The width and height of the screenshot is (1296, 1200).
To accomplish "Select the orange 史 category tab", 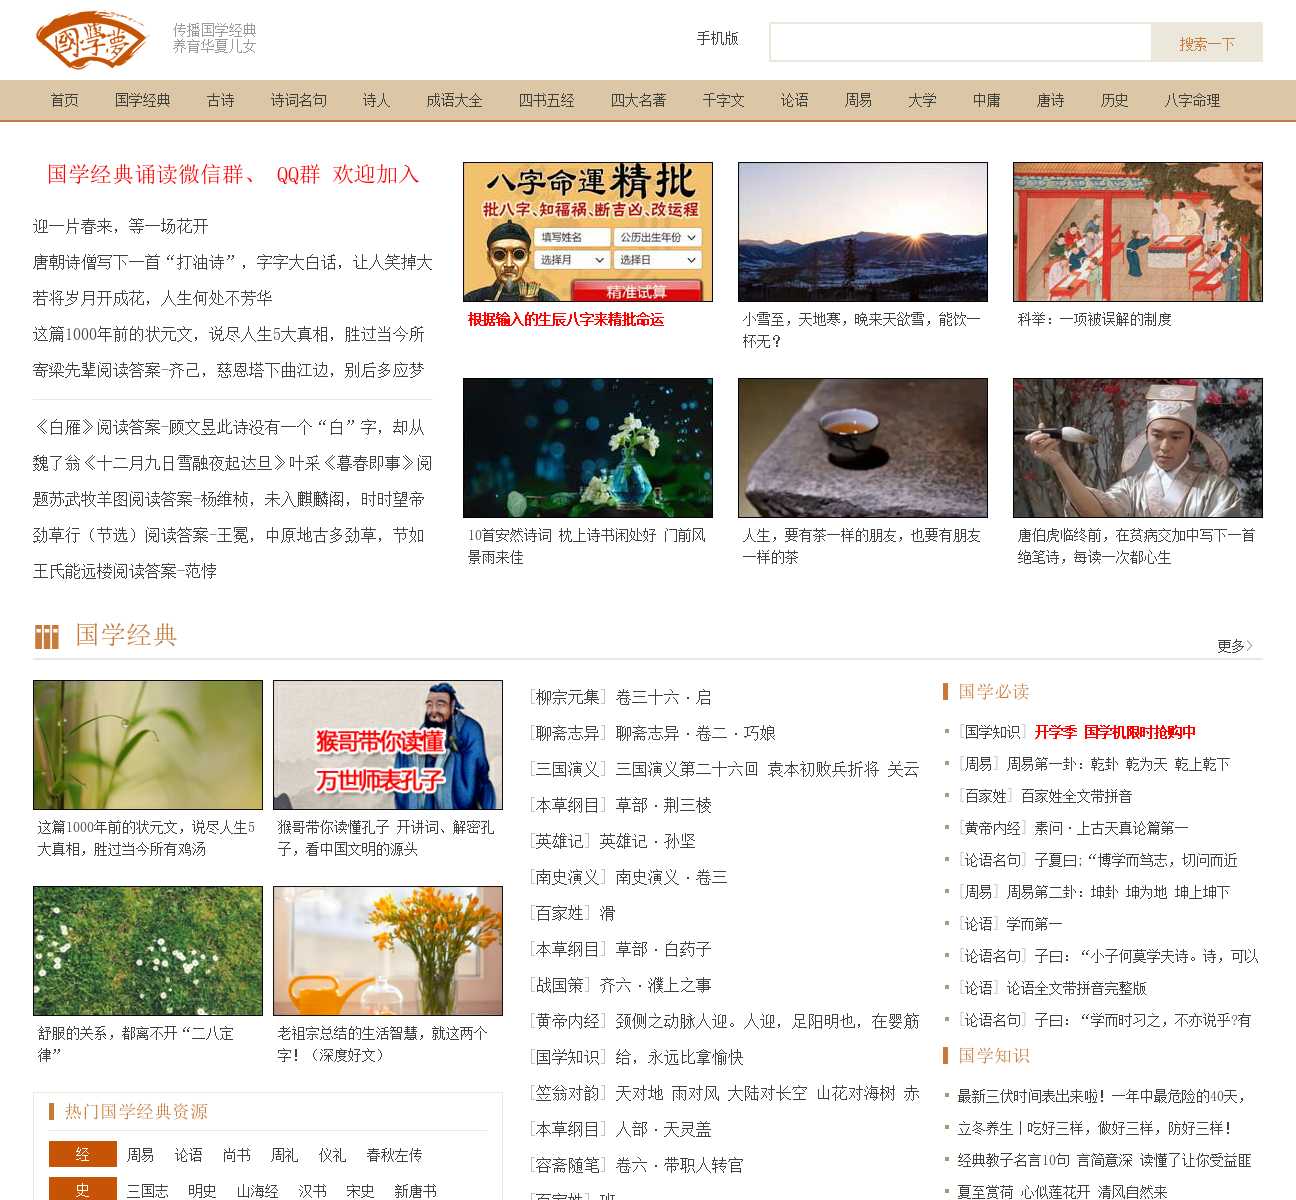I will (82, 1190).
